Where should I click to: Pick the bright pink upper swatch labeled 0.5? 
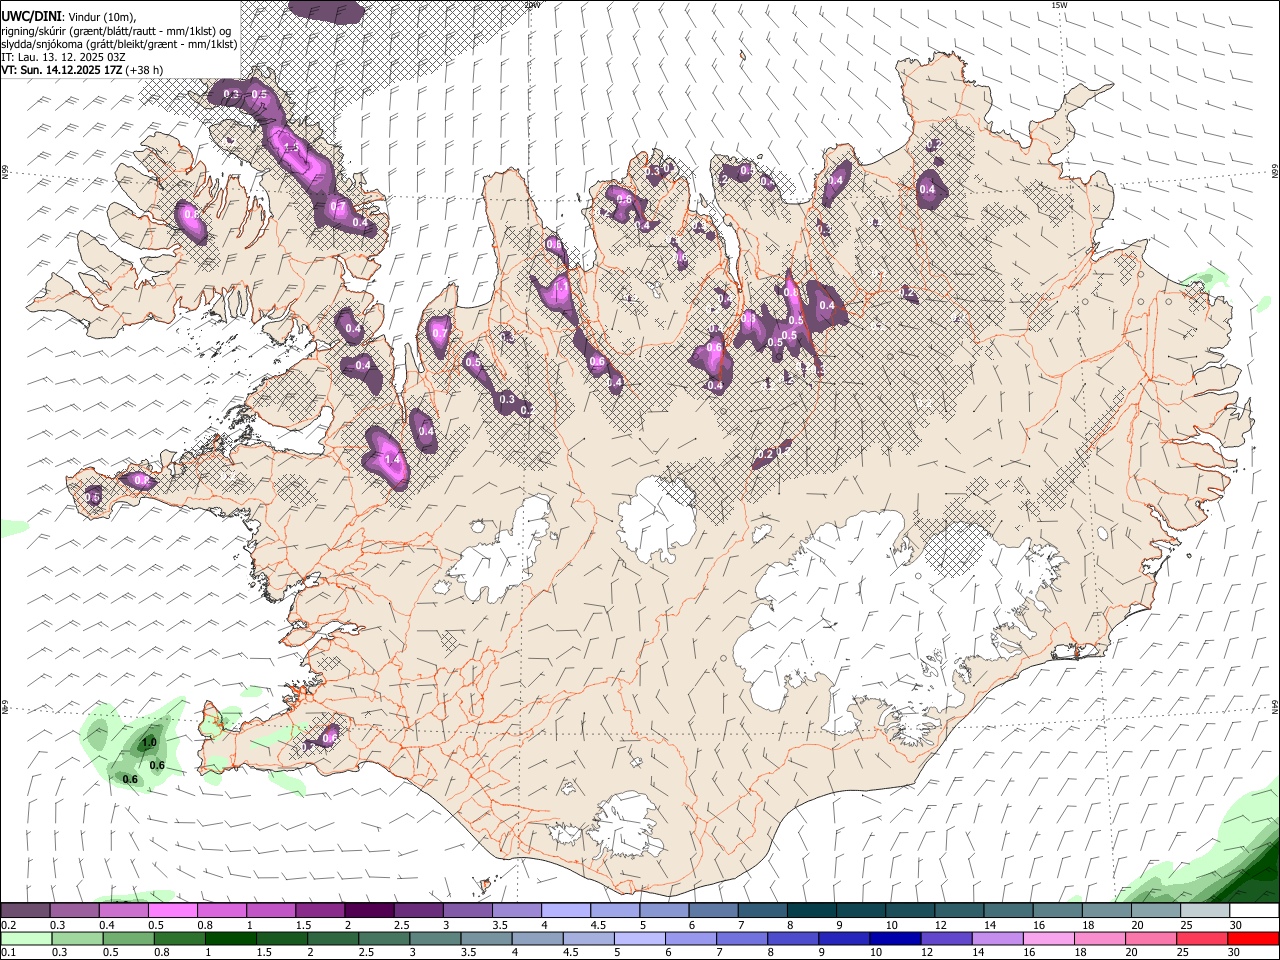(x=172, y=910)
